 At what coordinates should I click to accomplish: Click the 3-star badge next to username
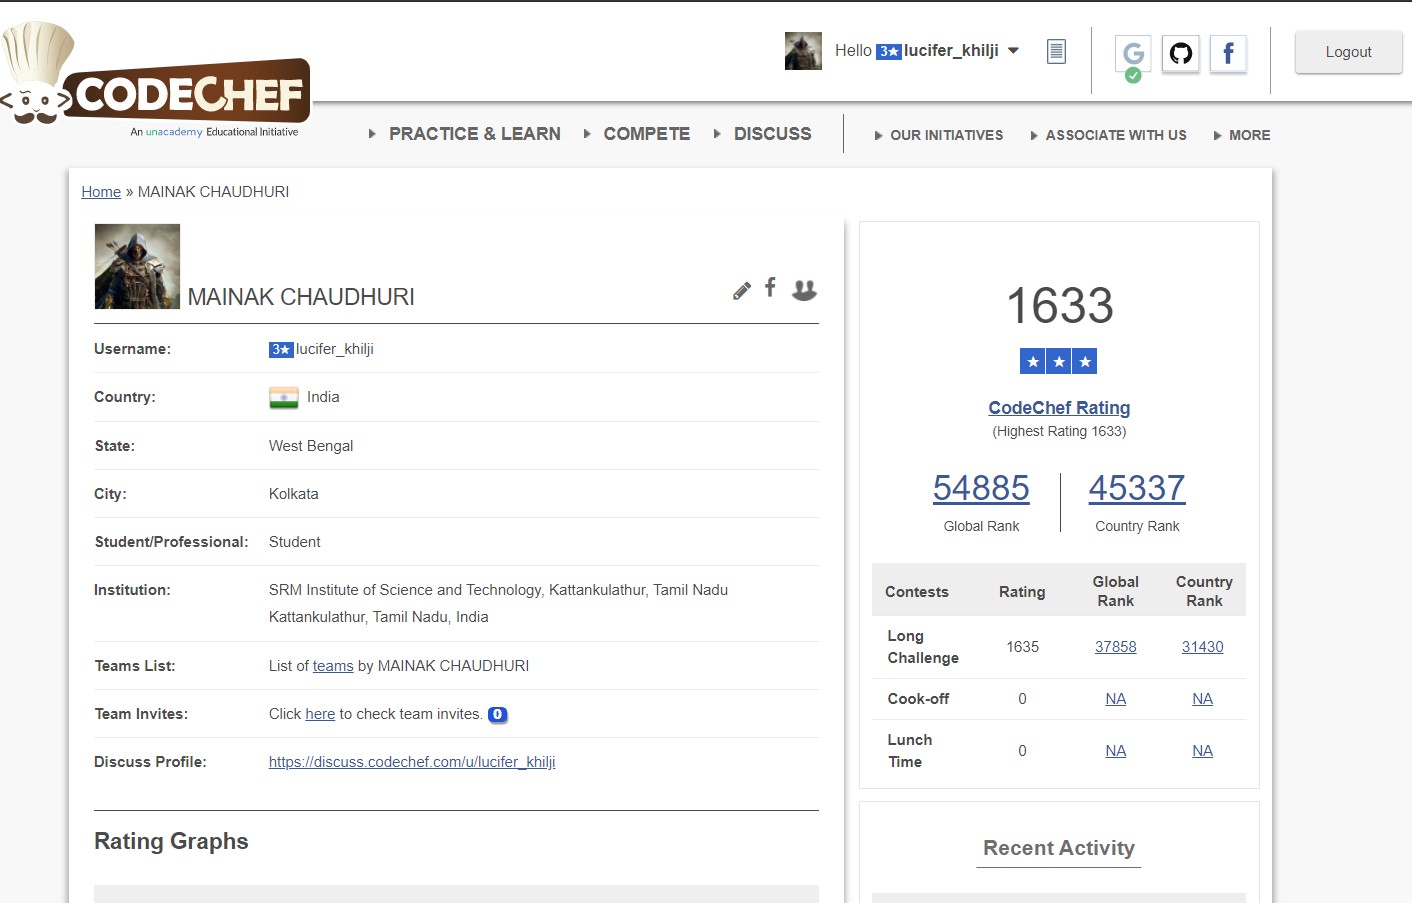tap(281, 350)
